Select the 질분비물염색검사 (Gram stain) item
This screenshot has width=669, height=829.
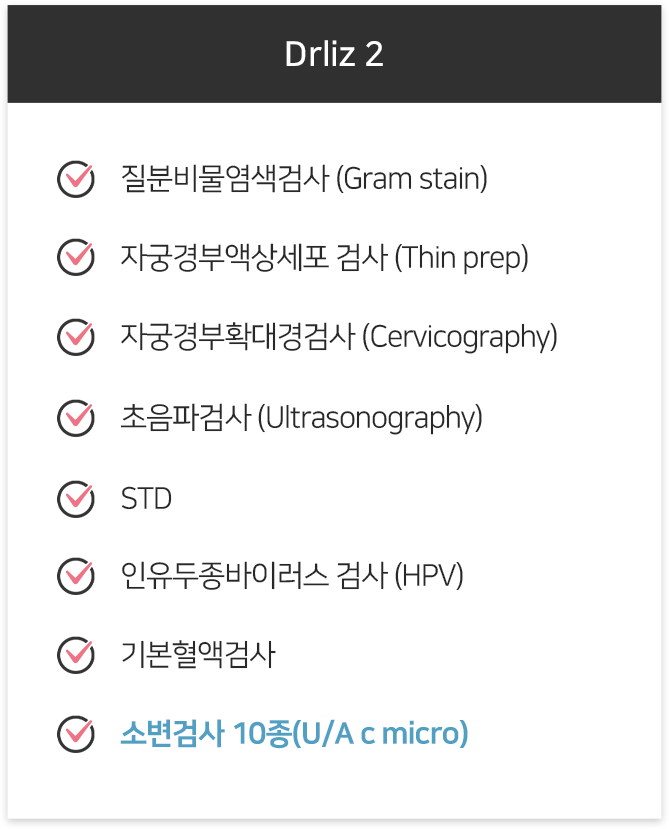pyautogui.click(x=304, y=179)
